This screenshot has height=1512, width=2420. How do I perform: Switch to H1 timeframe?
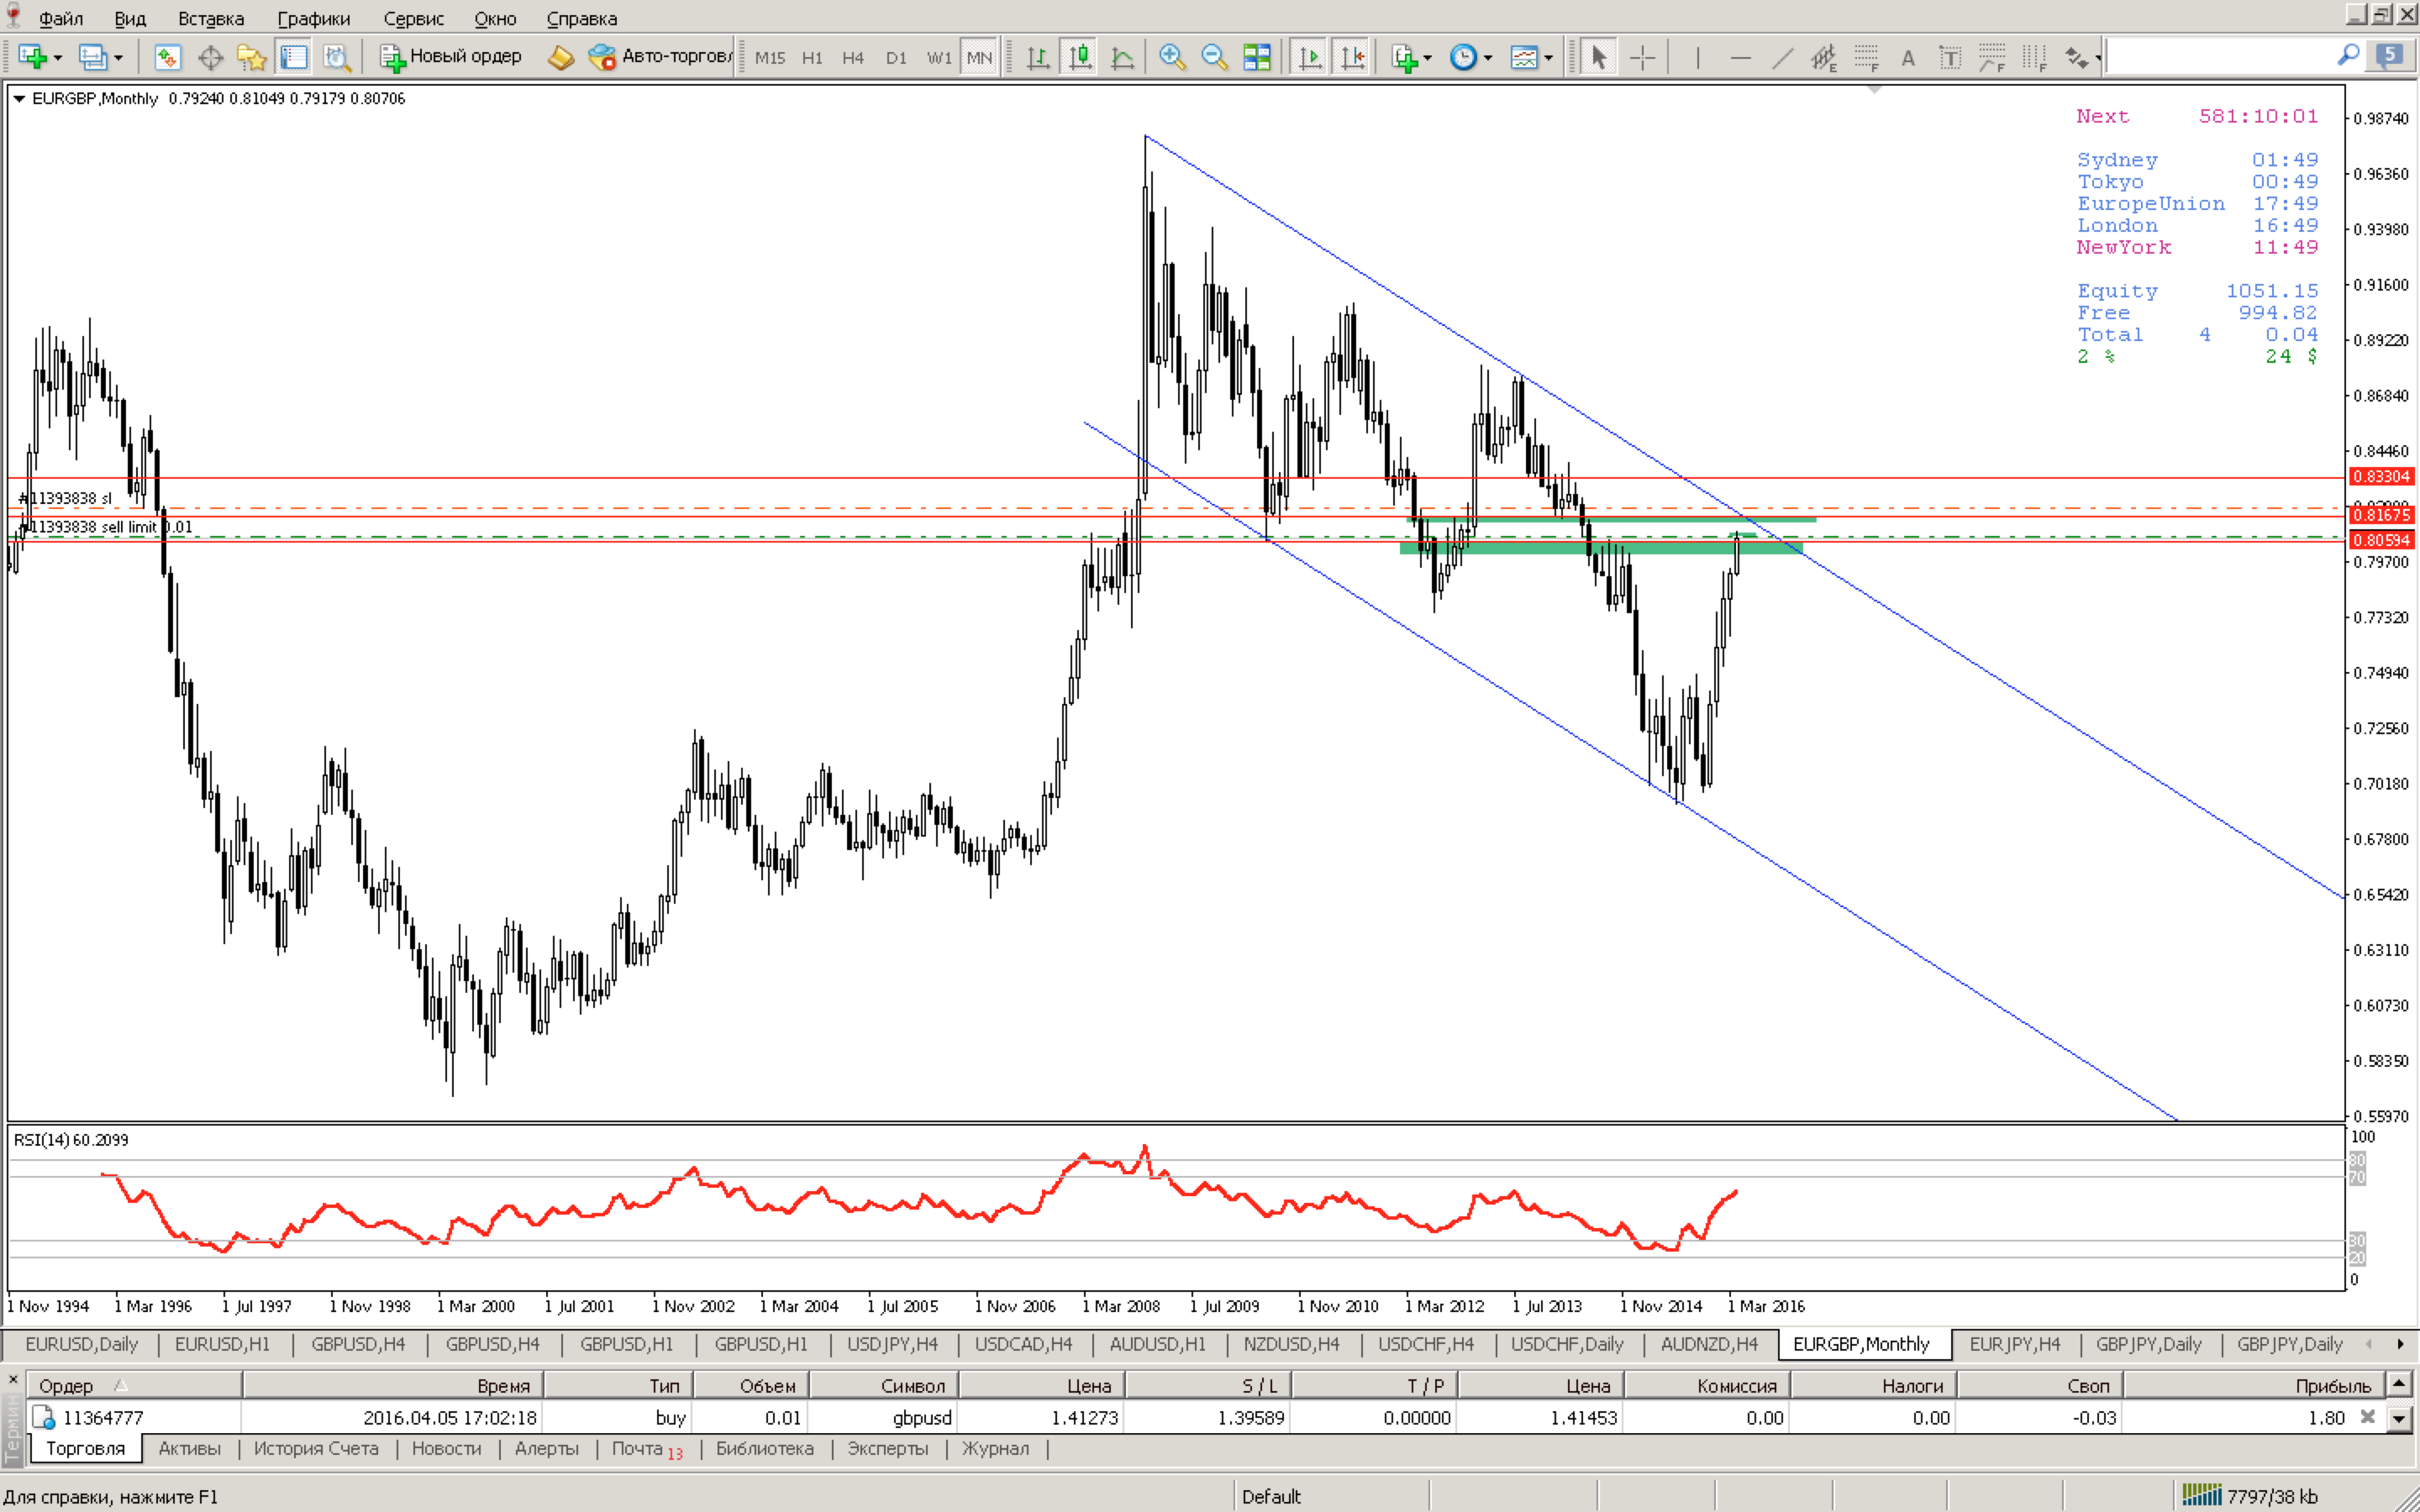point(812,58)
